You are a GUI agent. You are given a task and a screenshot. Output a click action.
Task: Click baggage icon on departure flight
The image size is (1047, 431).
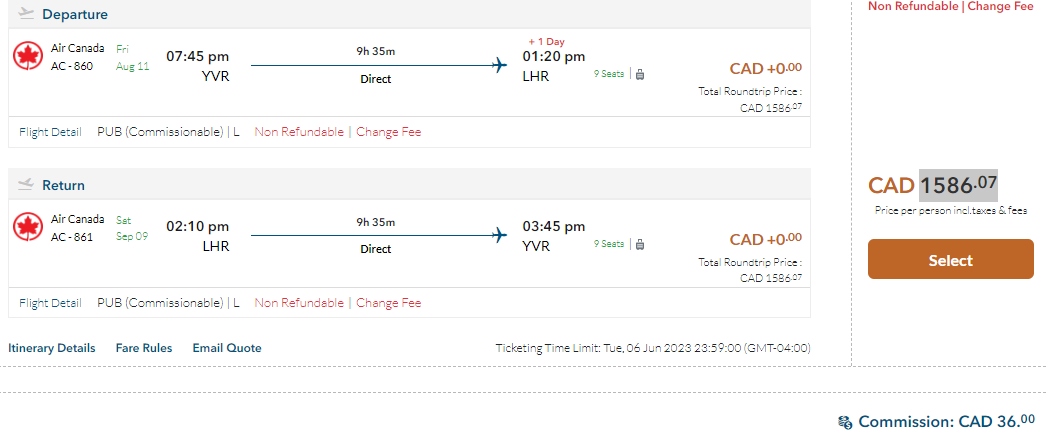pos(640,73)
